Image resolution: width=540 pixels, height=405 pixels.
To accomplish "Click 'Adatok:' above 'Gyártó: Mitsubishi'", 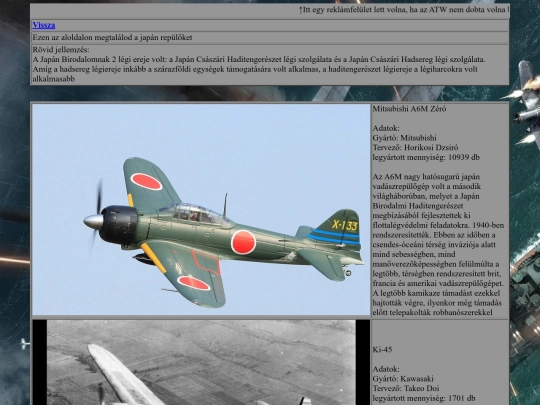I will (x=386, y=128).
